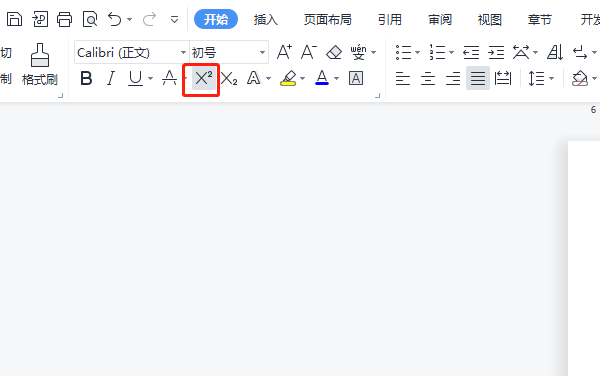Open the 引用 tab

click(390, 19)
